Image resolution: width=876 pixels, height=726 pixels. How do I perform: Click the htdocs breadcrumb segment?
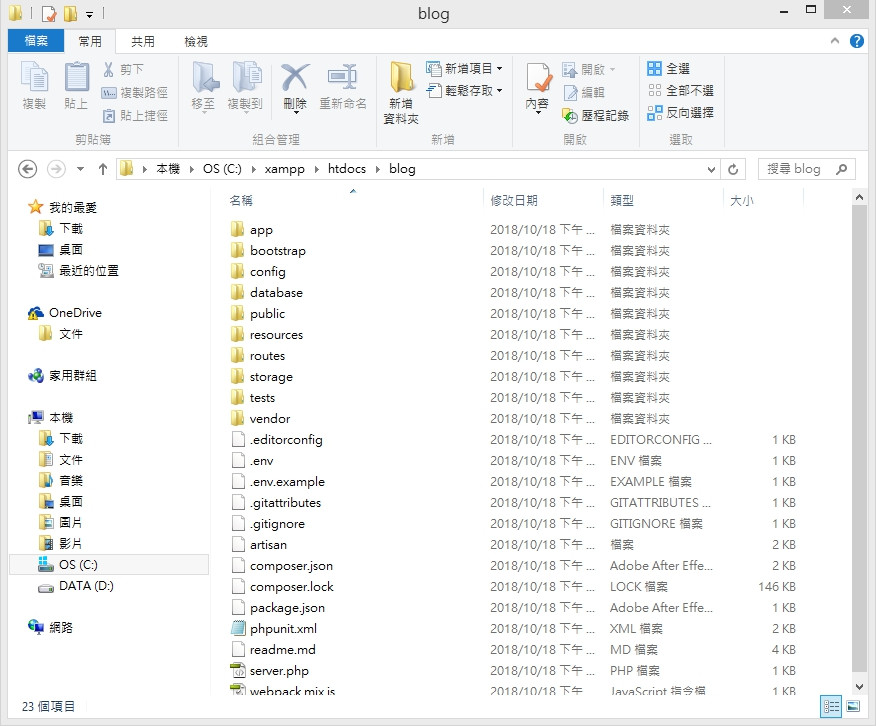[346, 169]
